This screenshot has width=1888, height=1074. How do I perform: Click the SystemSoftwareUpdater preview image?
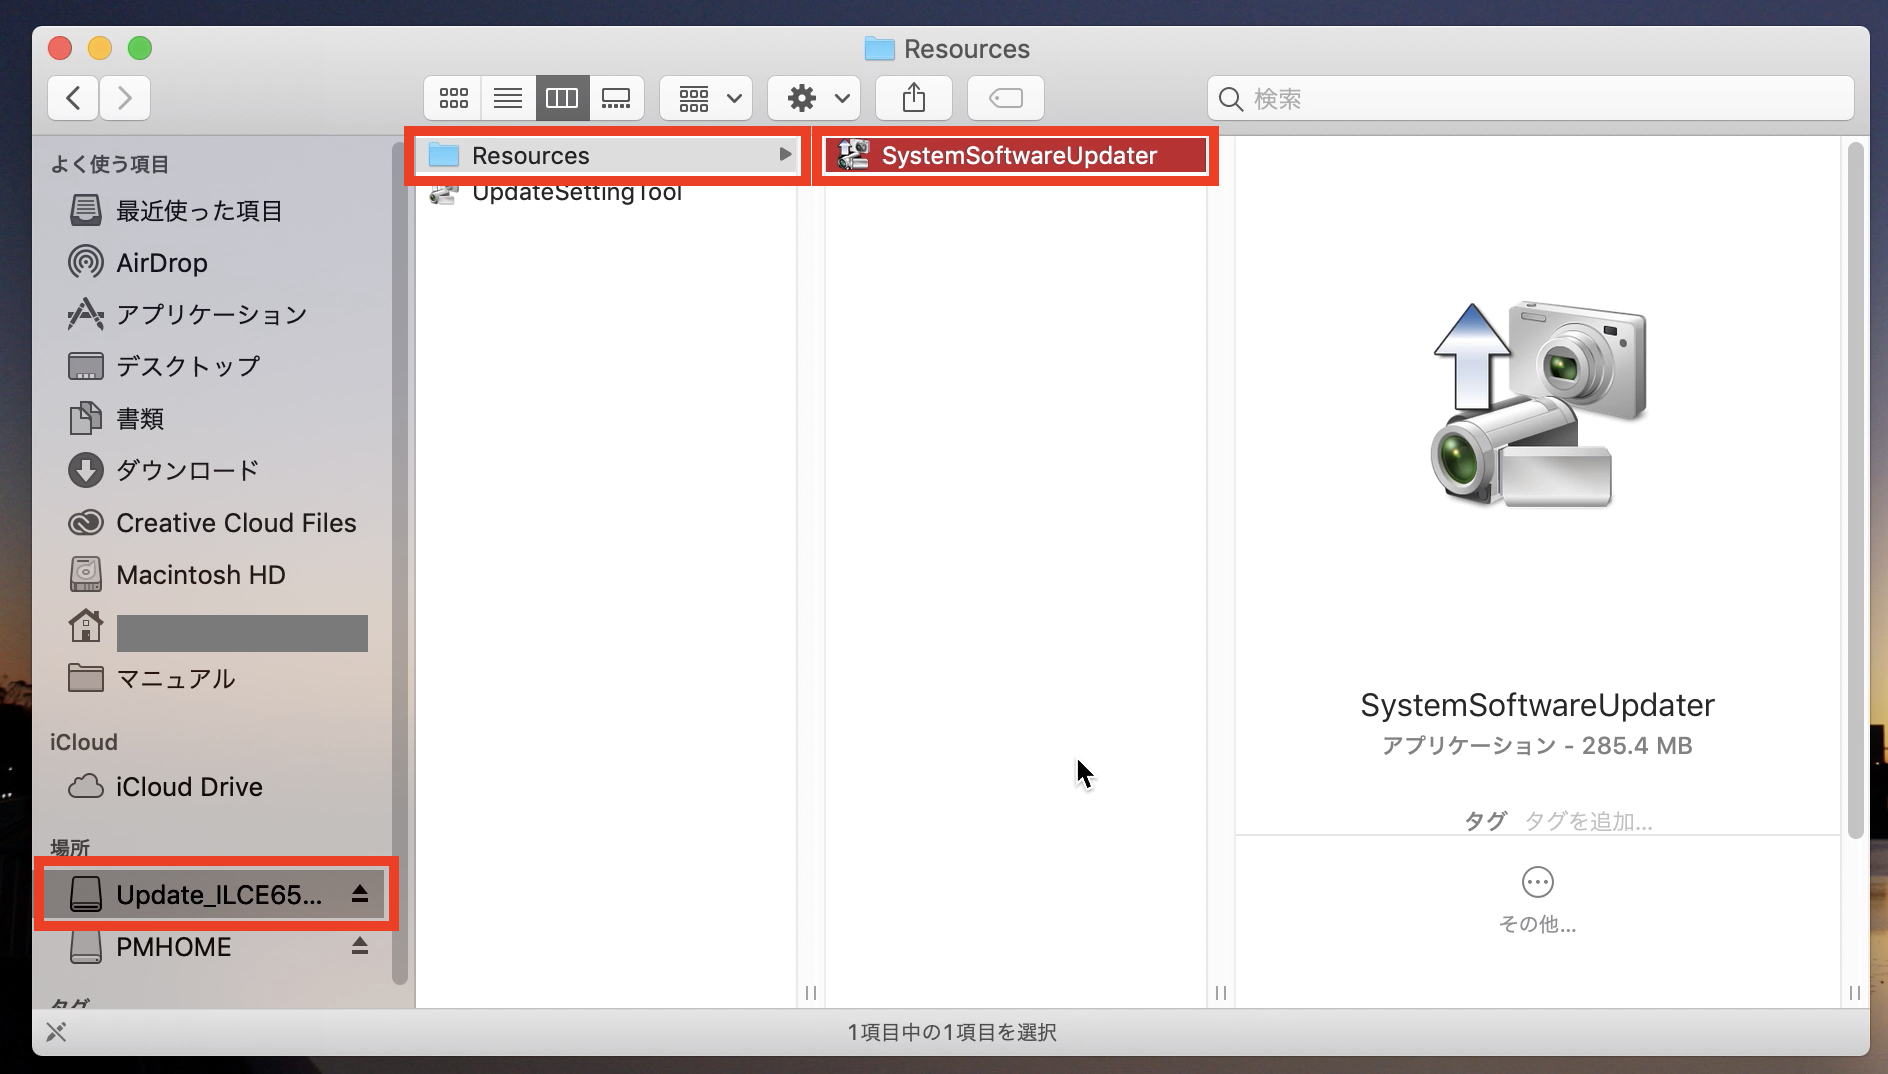pos(1538,404)
